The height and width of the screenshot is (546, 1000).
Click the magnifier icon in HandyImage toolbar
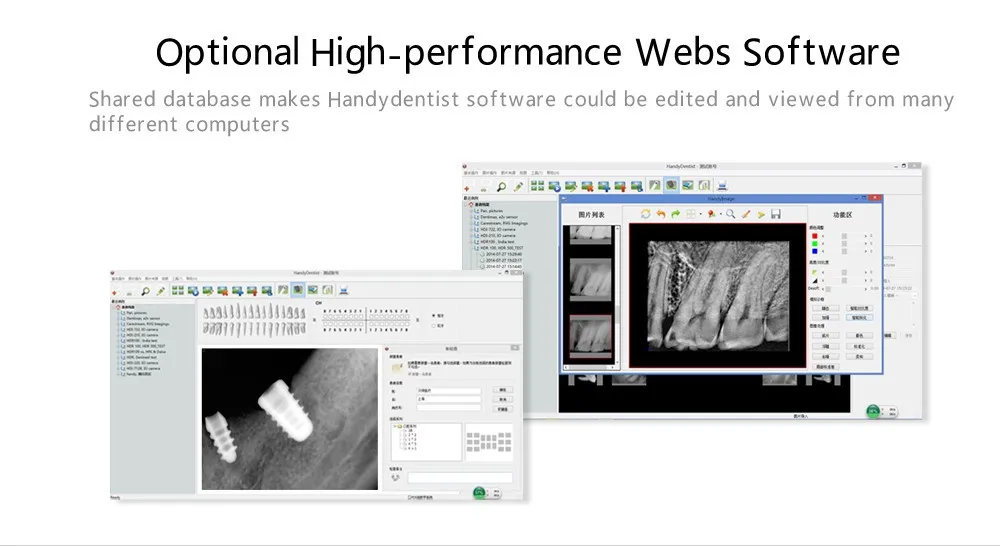pos(730,214)
